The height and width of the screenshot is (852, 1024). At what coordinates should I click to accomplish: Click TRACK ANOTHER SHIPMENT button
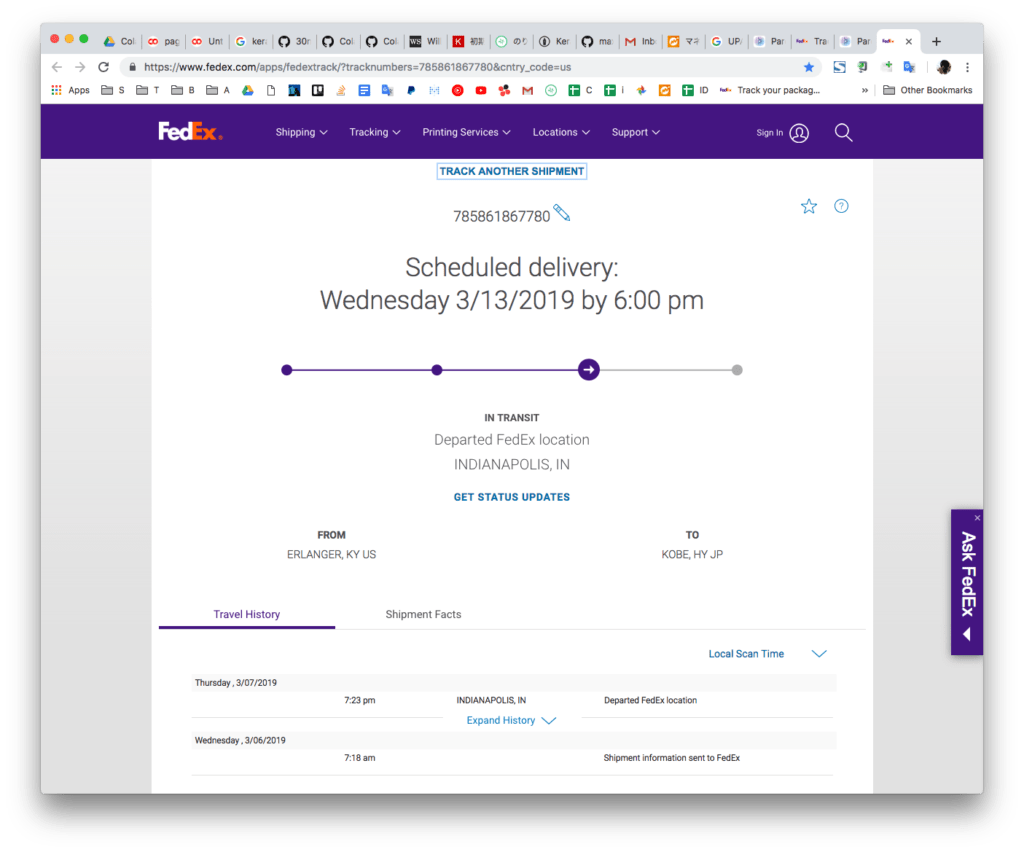[x=511, y=171]
